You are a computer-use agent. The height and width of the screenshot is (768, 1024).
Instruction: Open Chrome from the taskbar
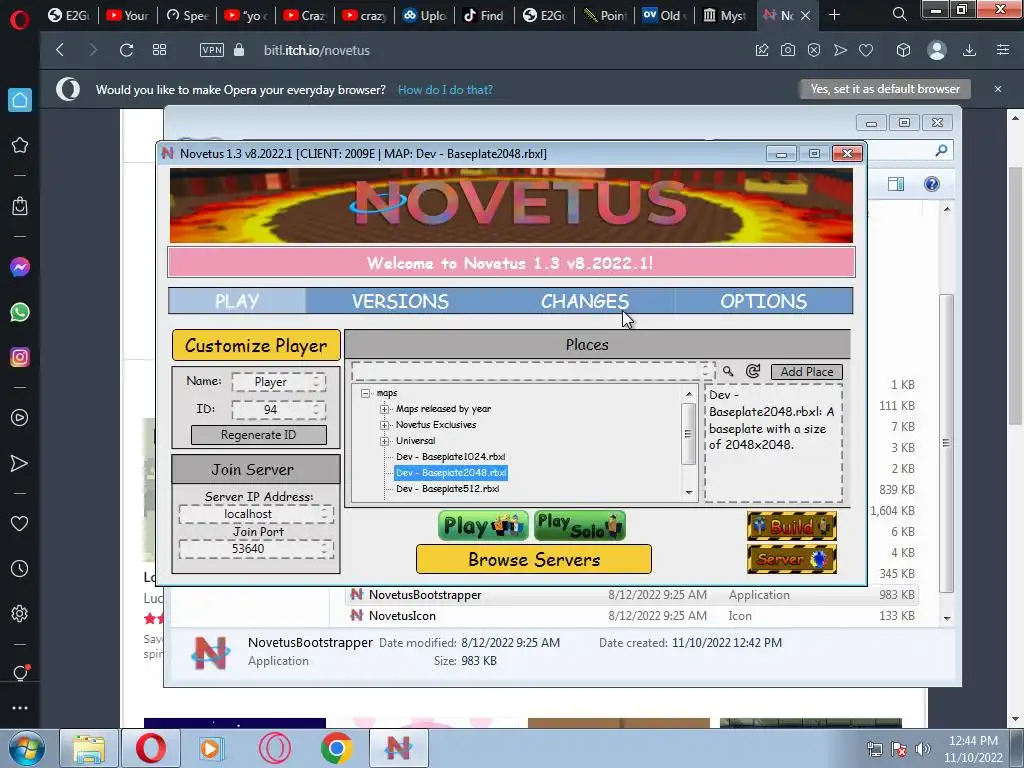click(337, 748)
